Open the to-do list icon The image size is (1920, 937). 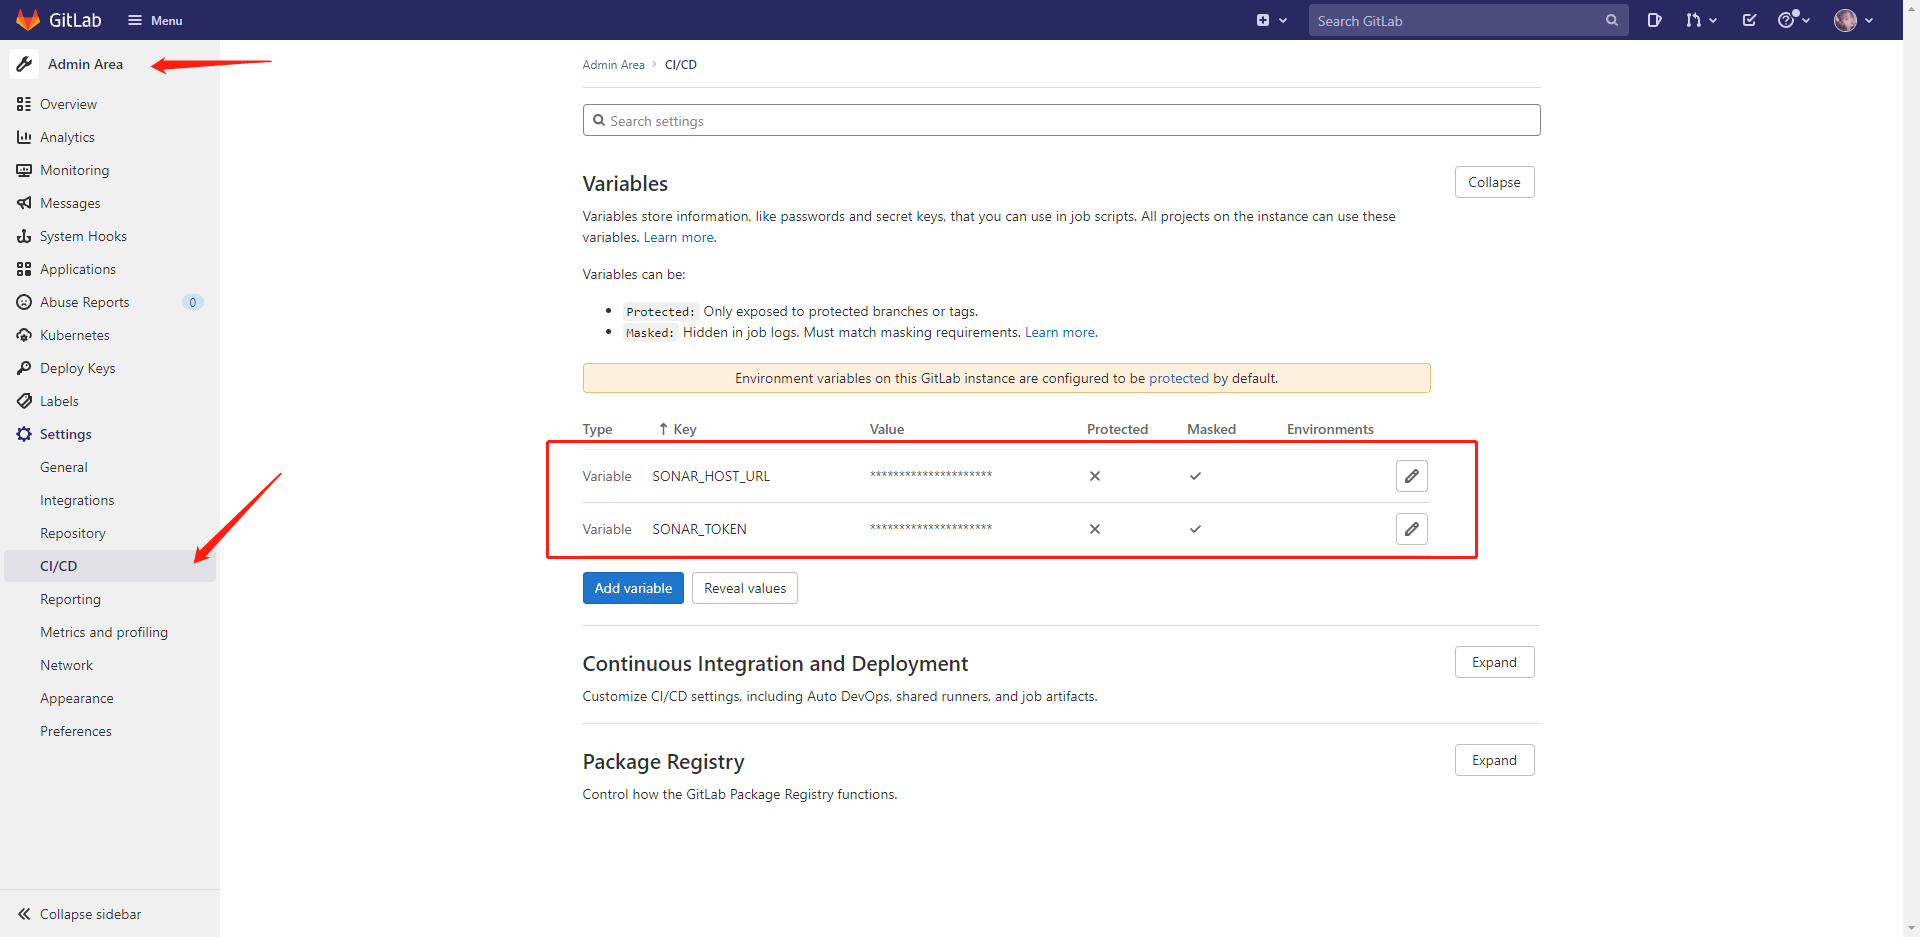(x=1749, y=20)
